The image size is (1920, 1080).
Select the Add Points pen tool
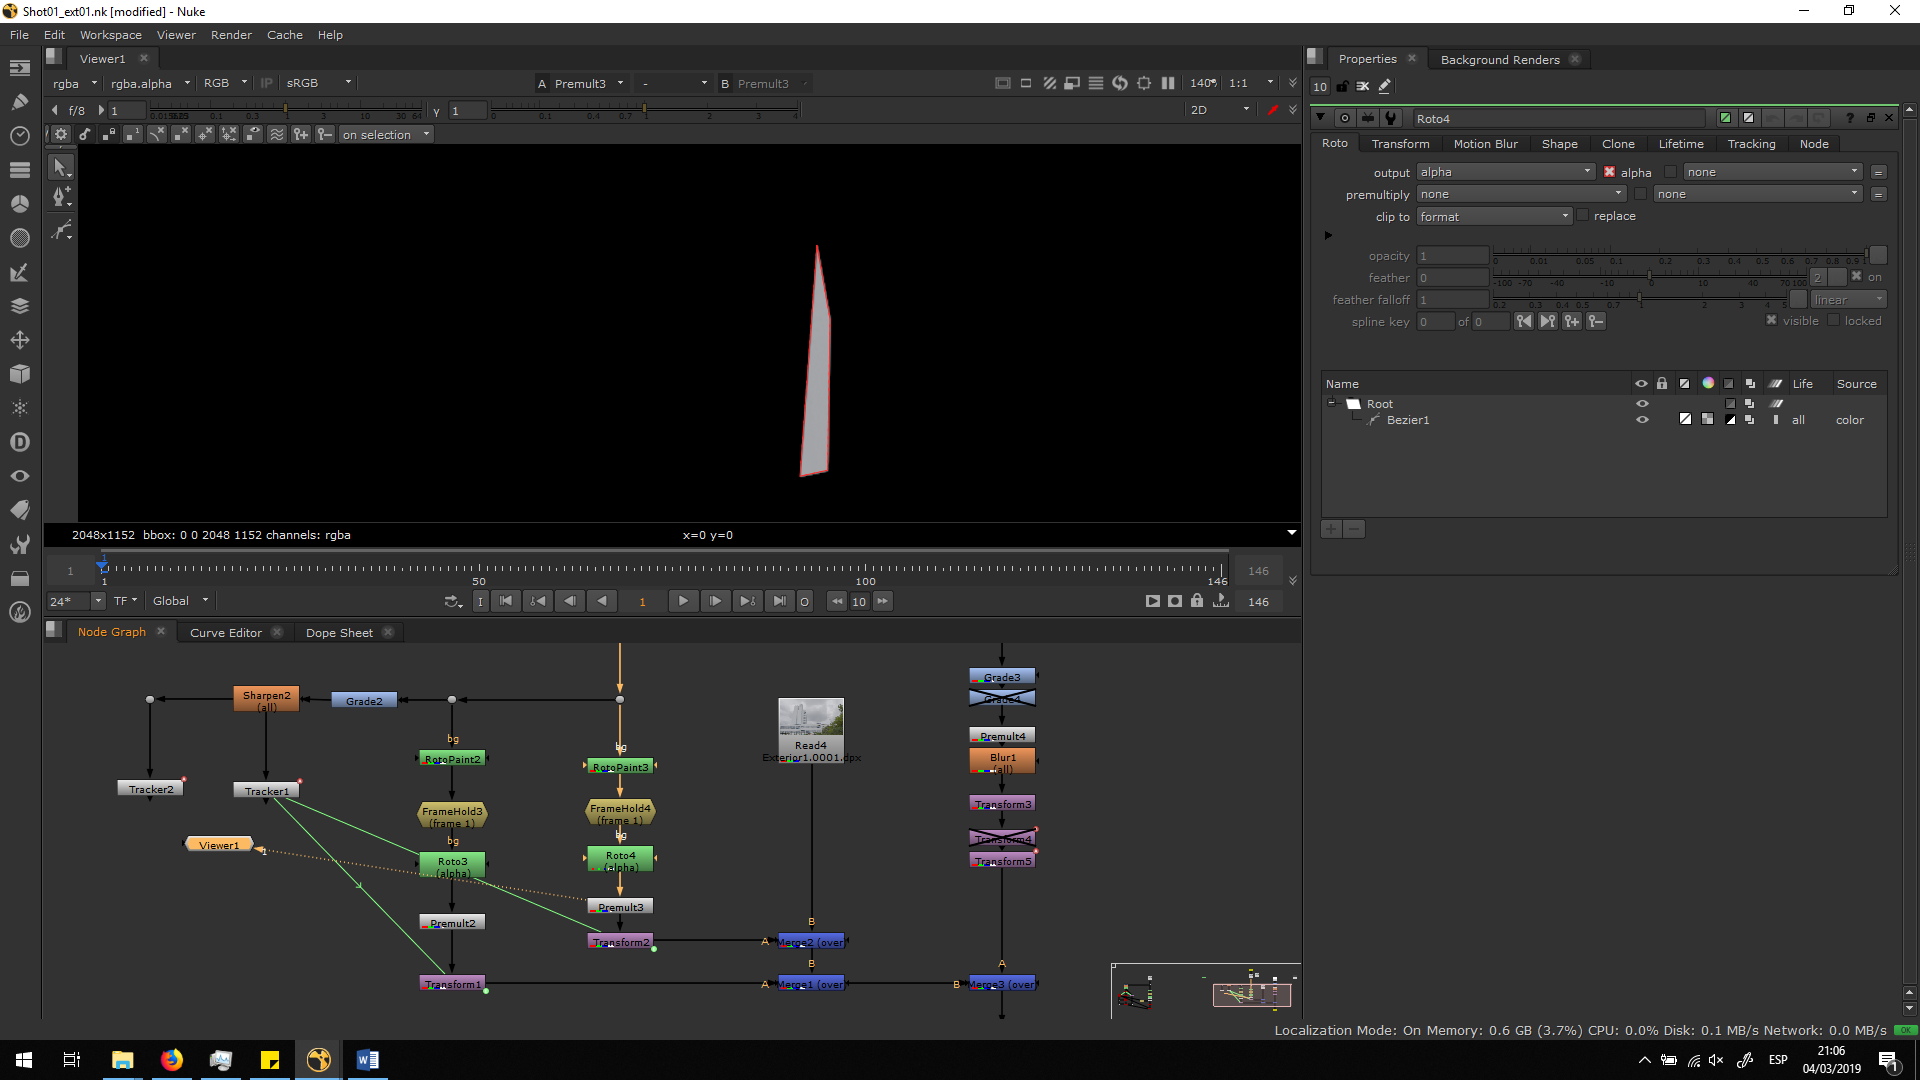(61, 198)
